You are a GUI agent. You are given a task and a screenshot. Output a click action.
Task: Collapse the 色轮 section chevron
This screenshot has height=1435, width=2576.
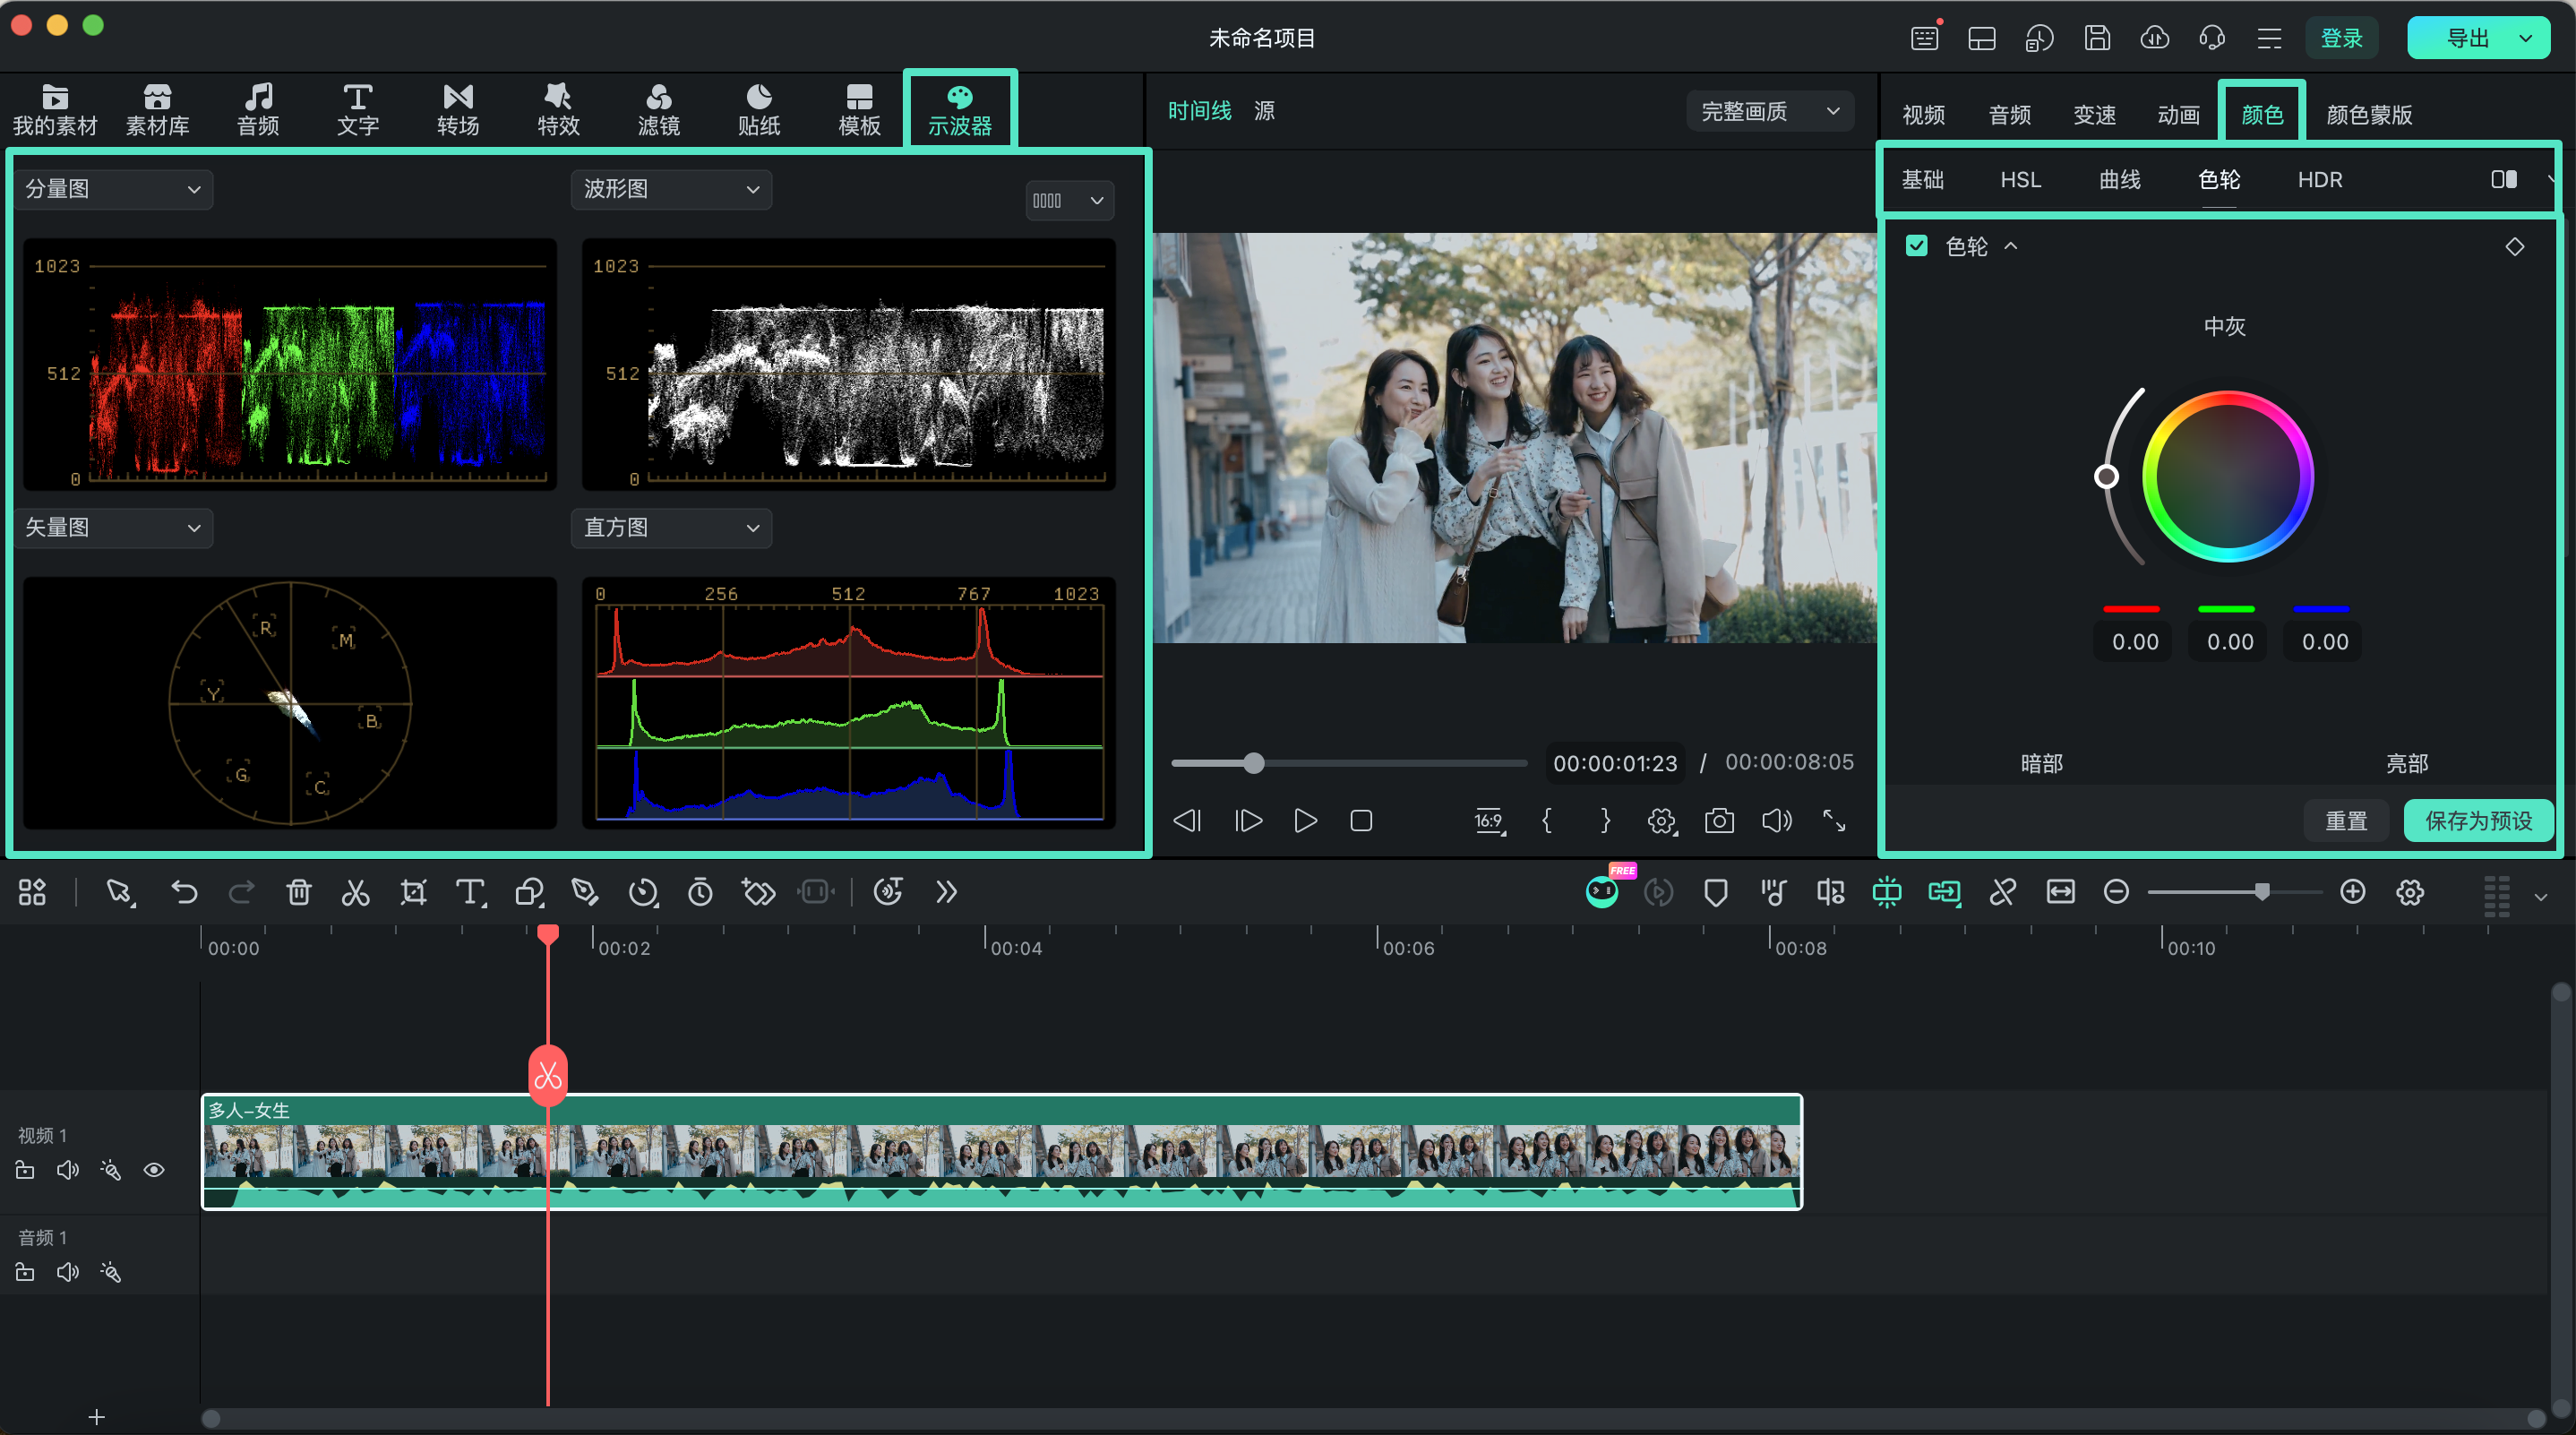pos(2011,246)
